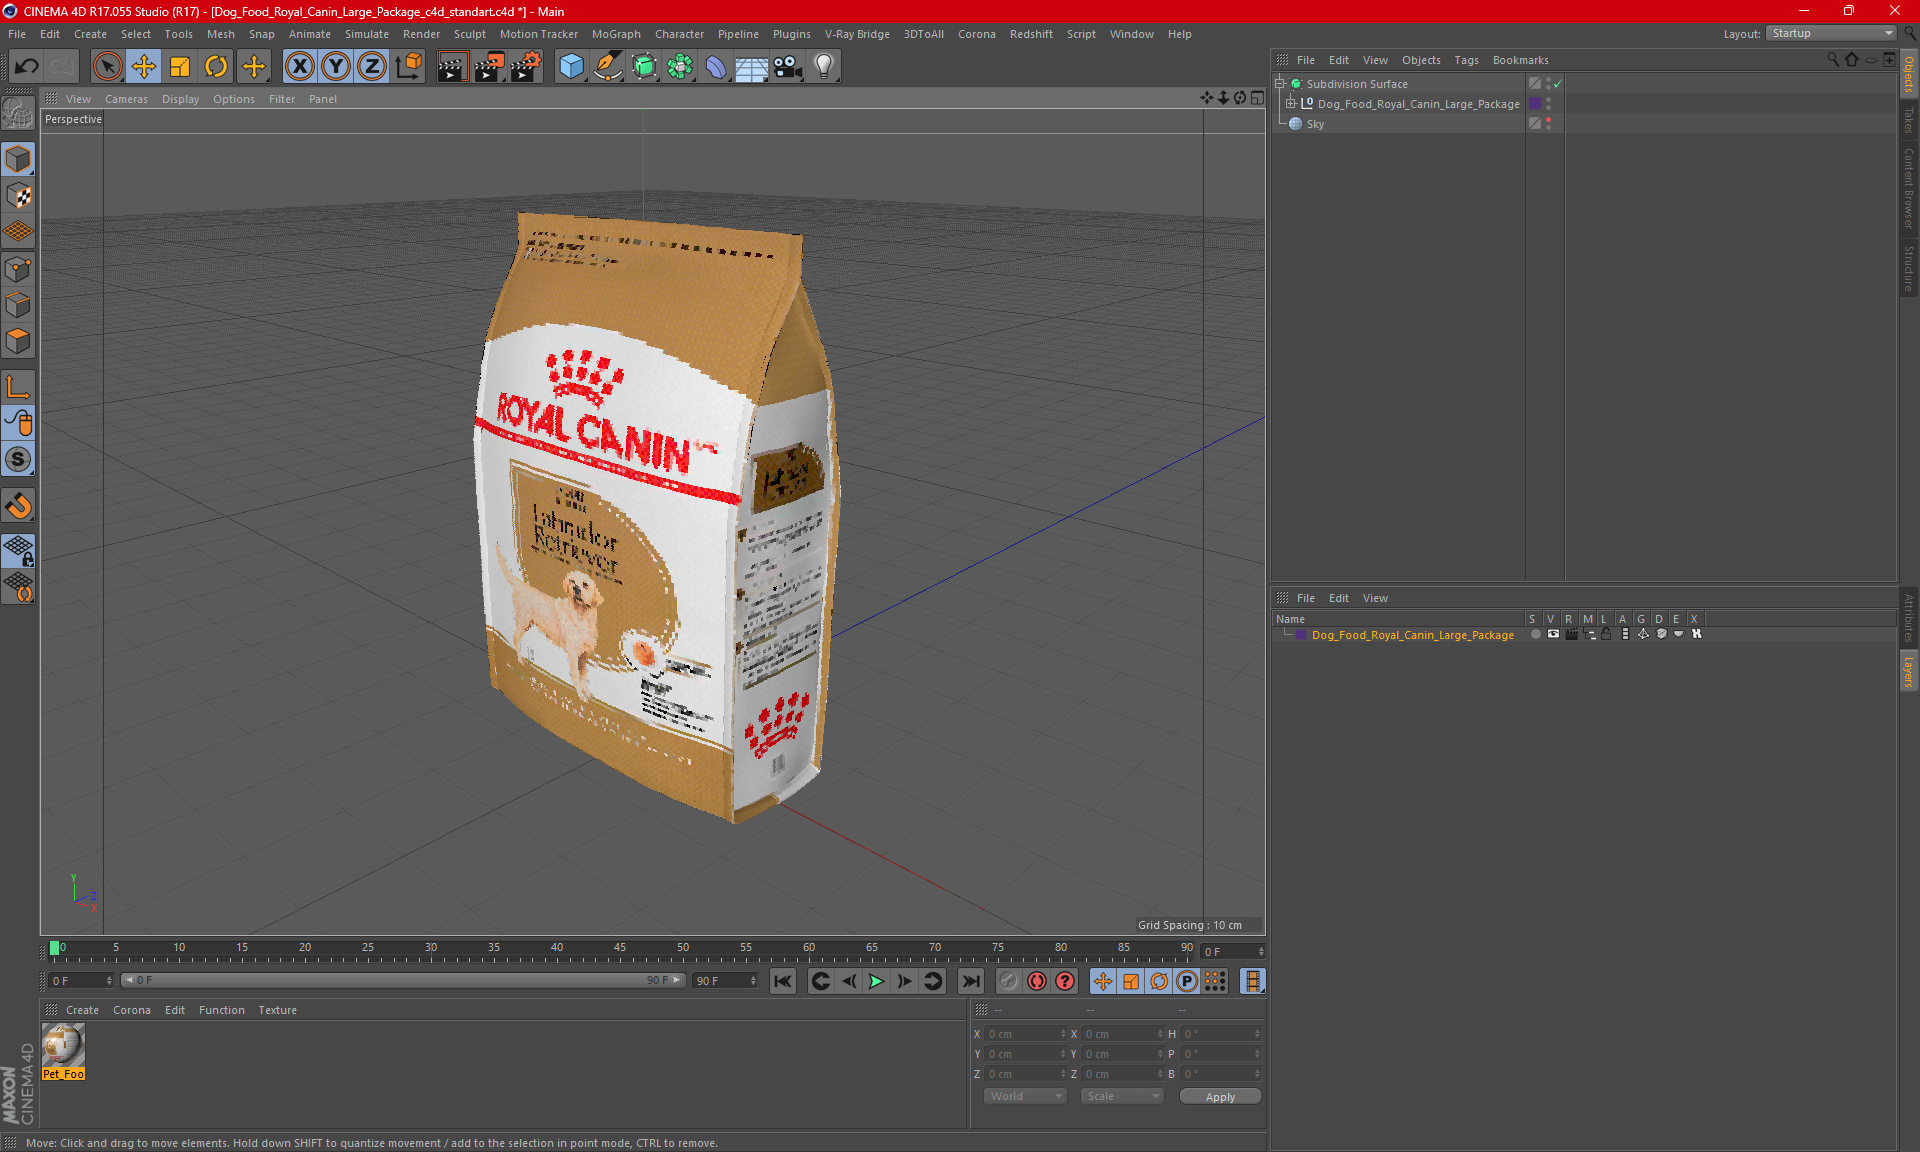Switch to Model mode in left palette
Image resolution: width=1920 pixels, height=1152 pixels.
click(x=19, y=160)
